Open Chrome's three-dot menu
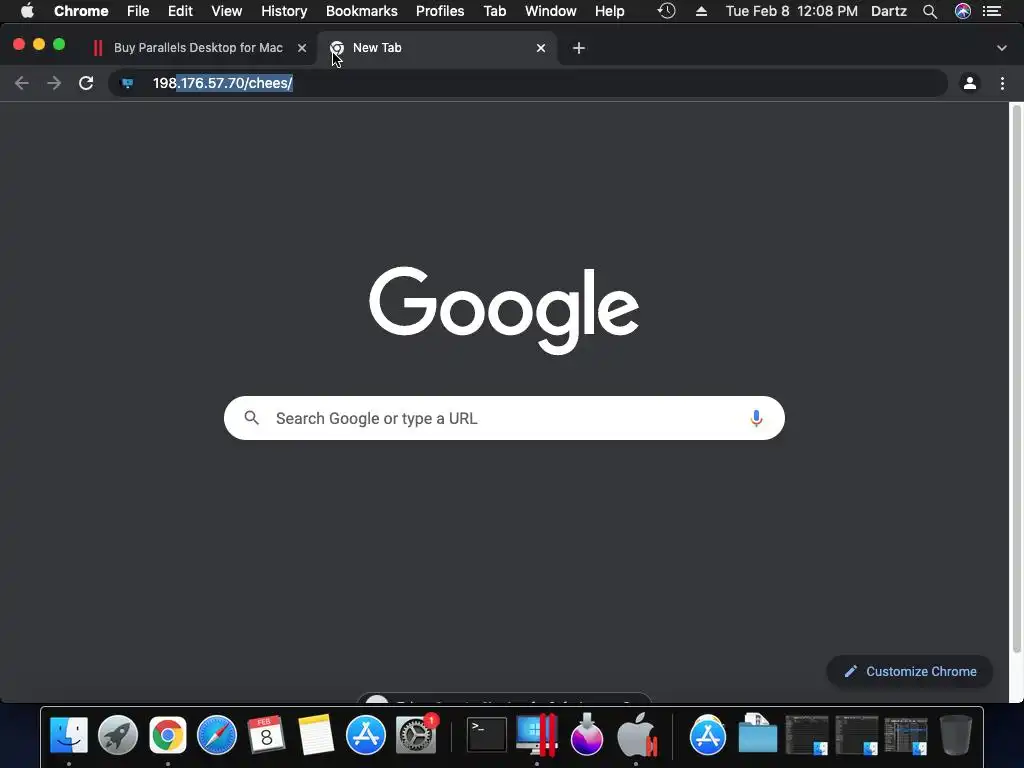1024x768 pixels. pos(1002,83)
